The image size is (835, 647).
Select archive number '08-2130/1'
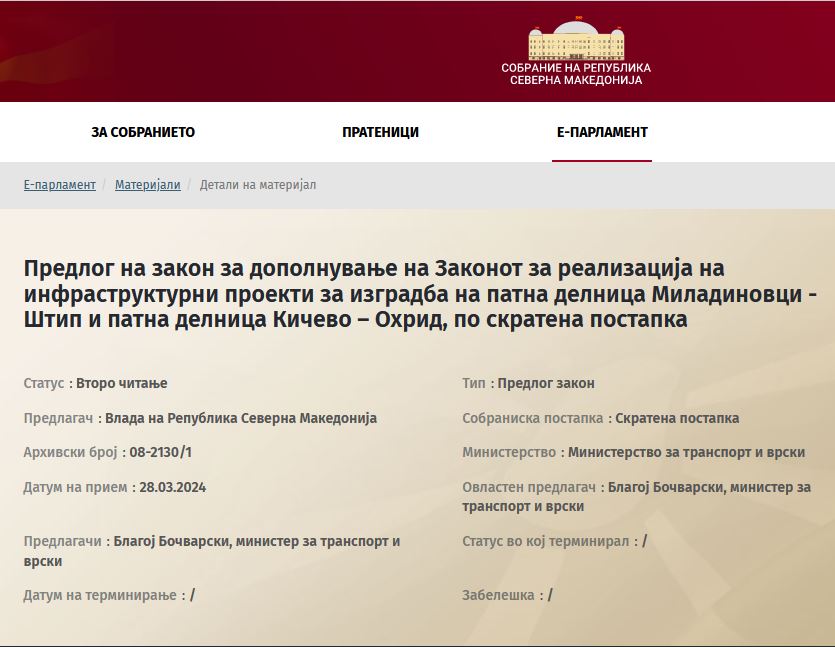(x=160, y=452)
